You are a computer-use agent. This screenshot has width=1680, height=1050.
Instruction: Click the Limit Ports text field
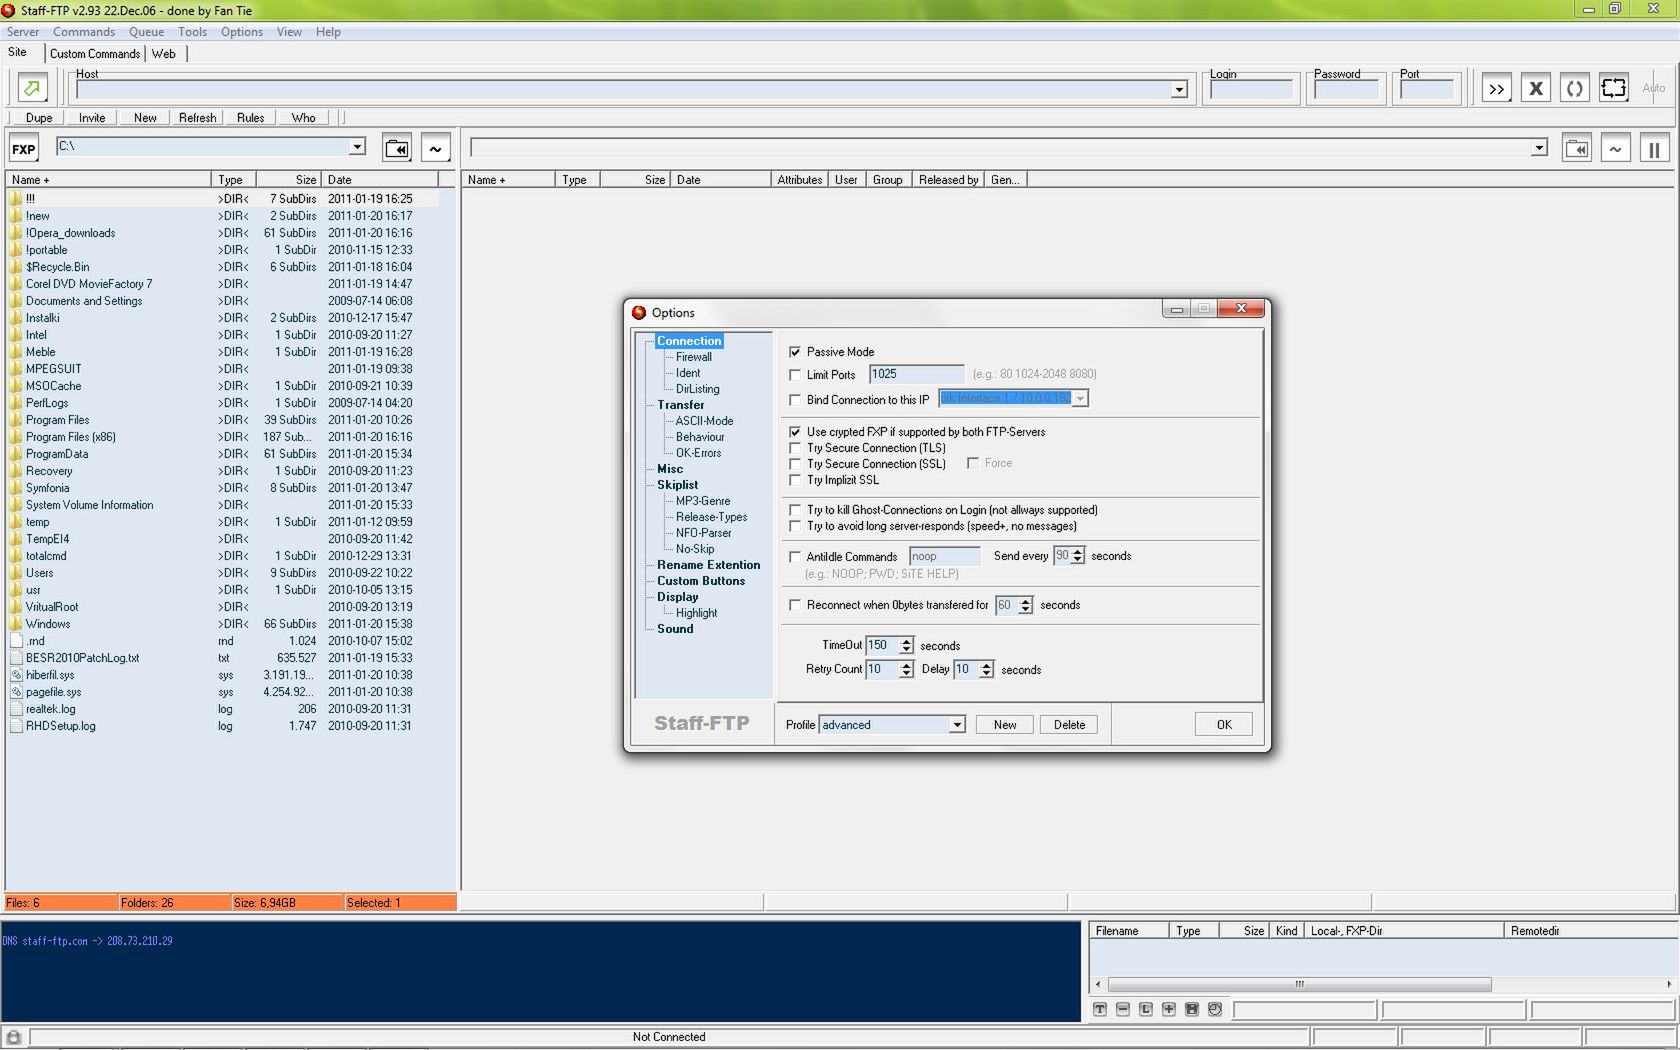pos(916,374)
